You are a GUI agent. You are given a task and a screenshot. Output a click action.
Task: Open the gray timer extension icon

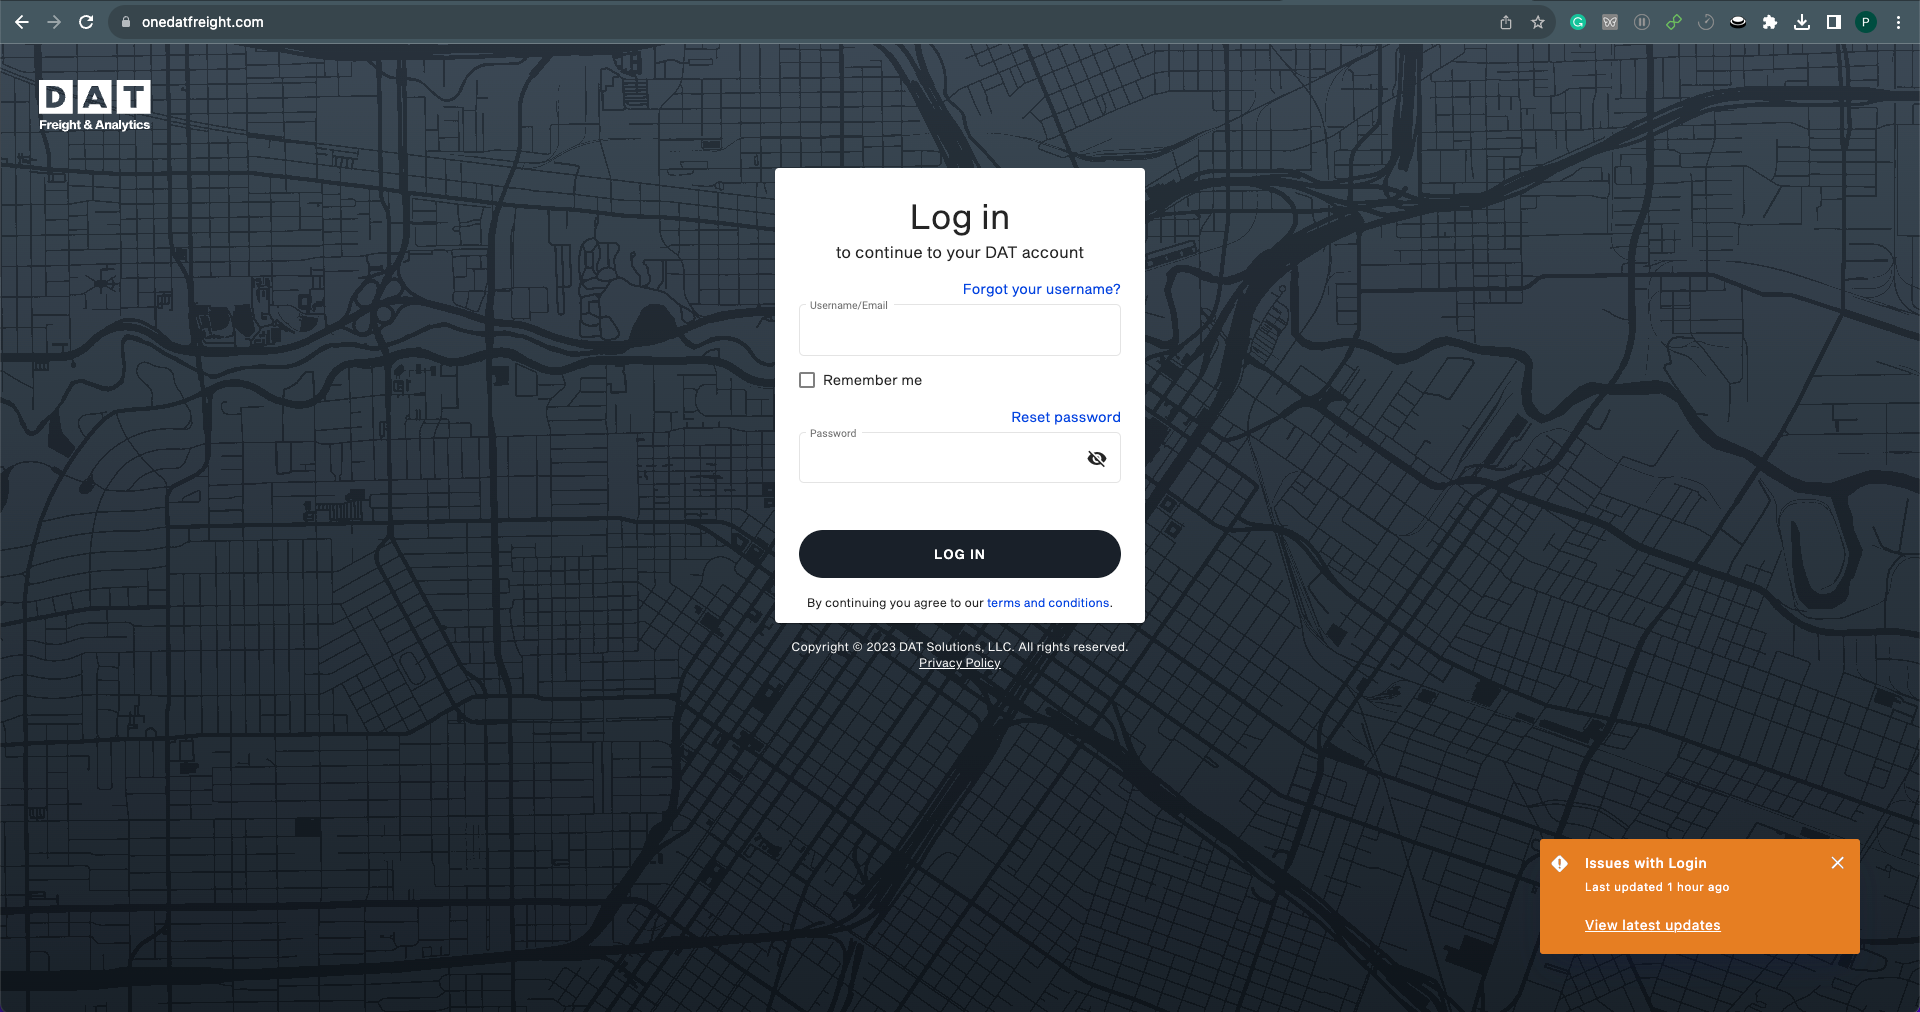[1706, 22]
